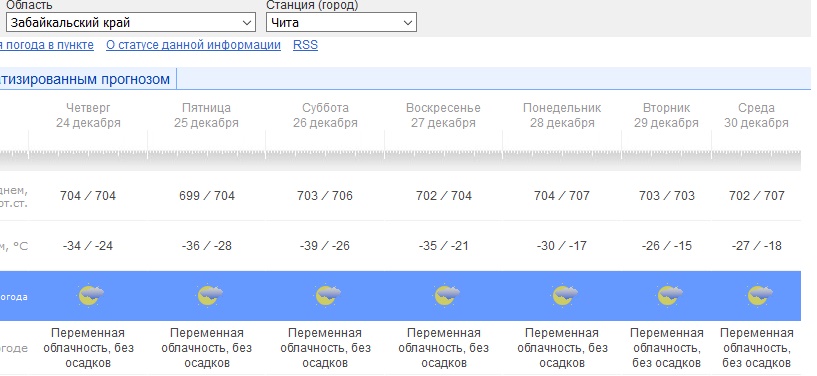Select the 'Понедельник 28 декабря' column header

pyautogui.click(x=562, y=116)
